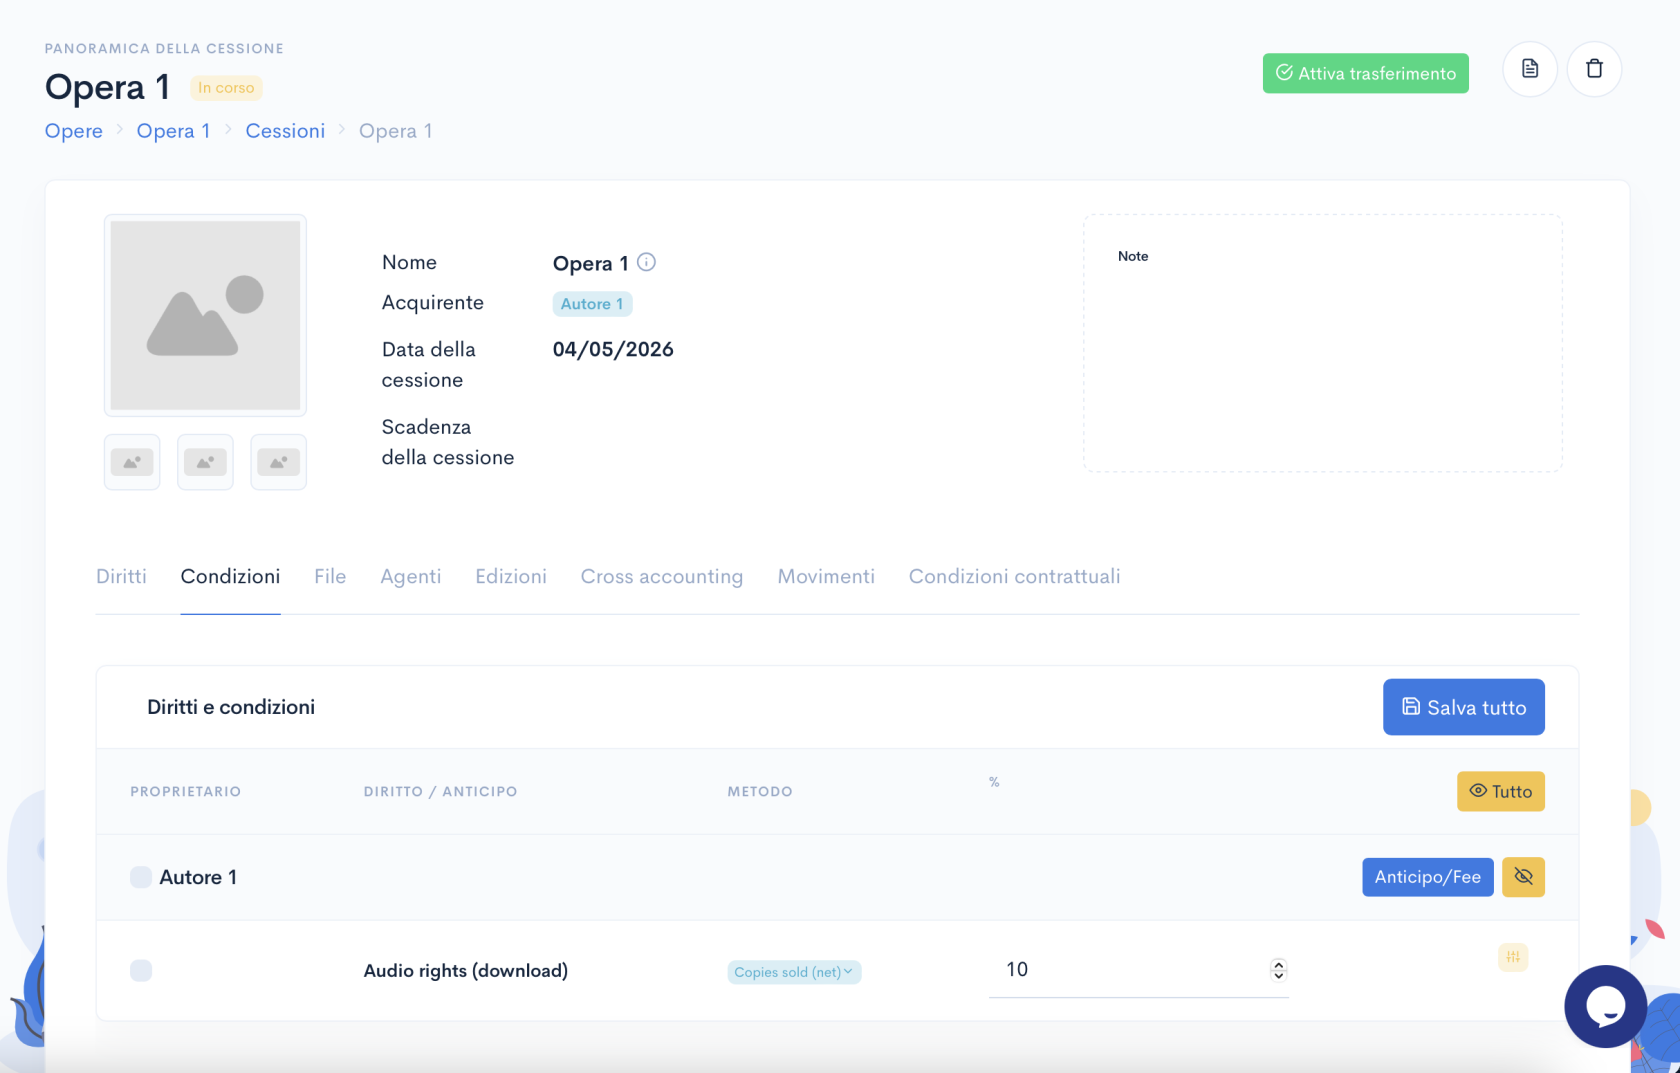Open the Copies sold (net) method dropdown

click(794, 972)
